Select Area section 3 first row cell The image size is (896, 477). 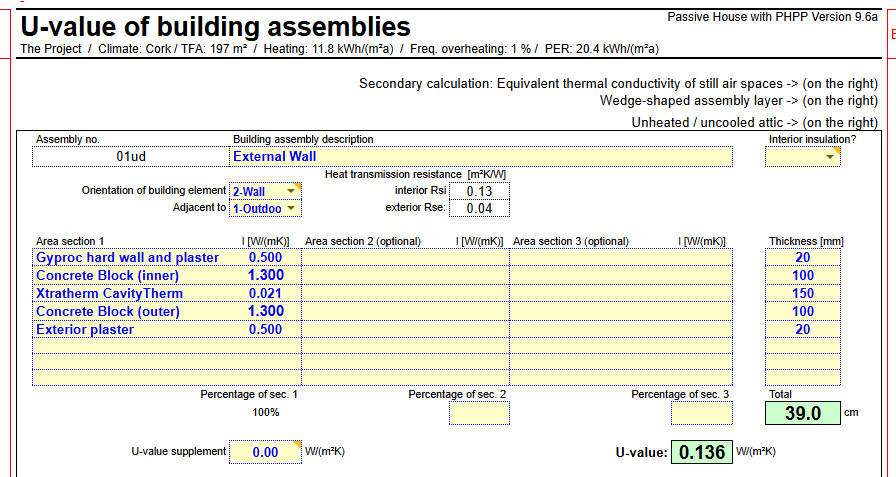tap(621, 258)
